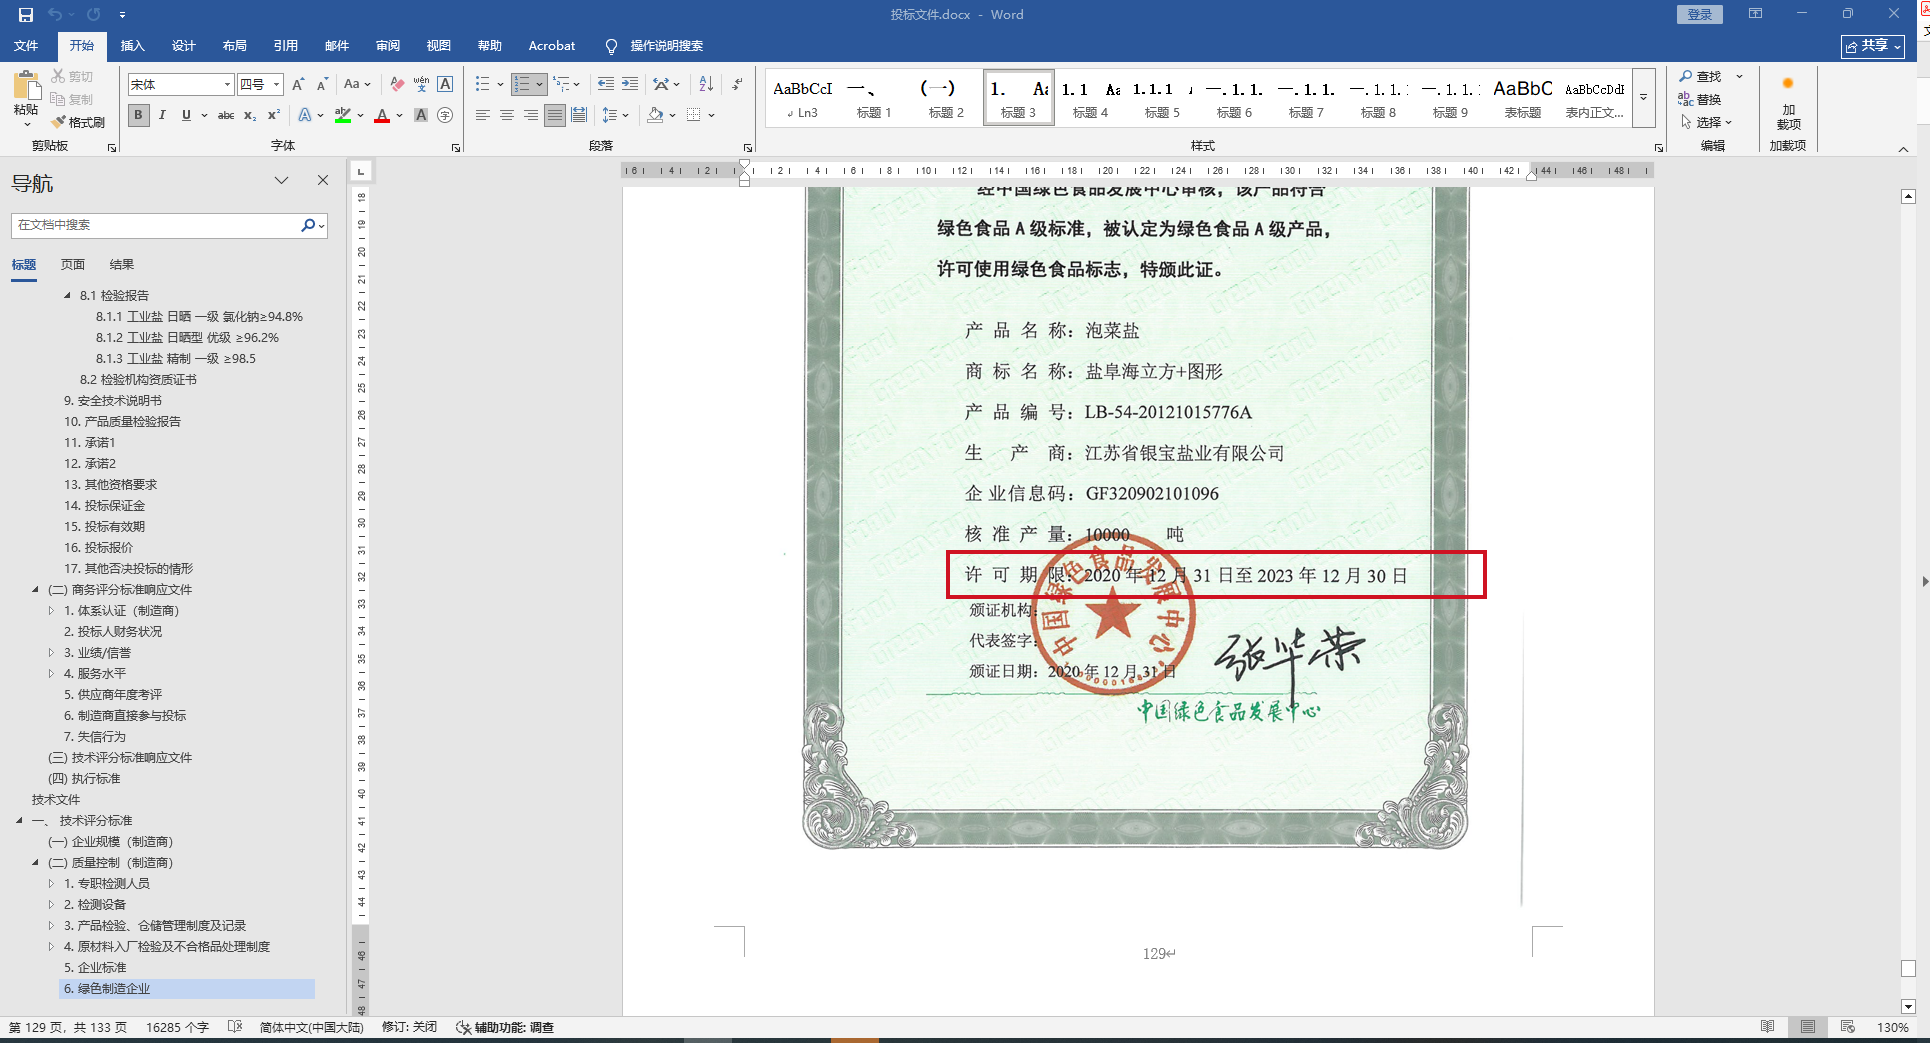Open the 加载项 add-ins button
Screen dimensions: 1930x1043
click(1788, 104)
